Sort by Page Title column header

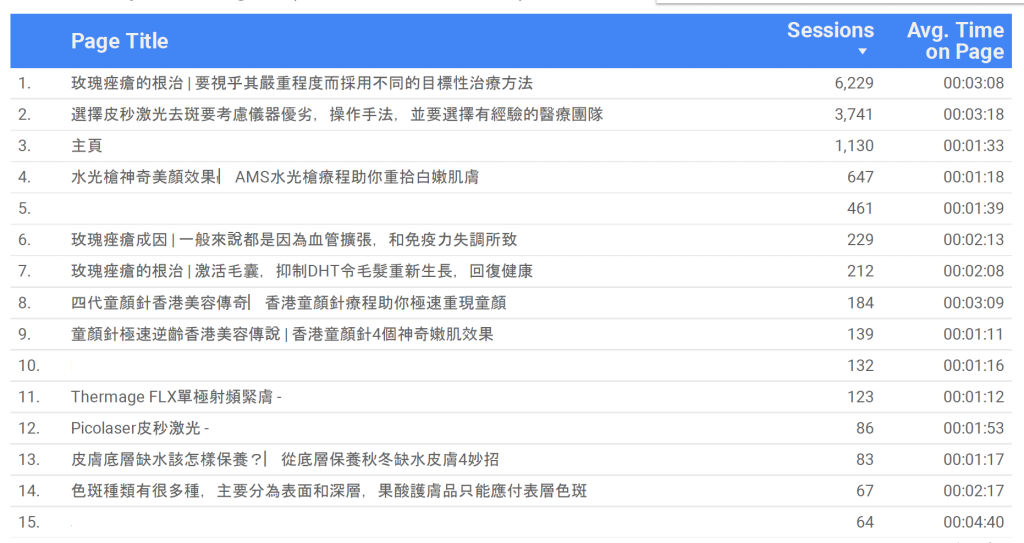click(x=119, y=41)
